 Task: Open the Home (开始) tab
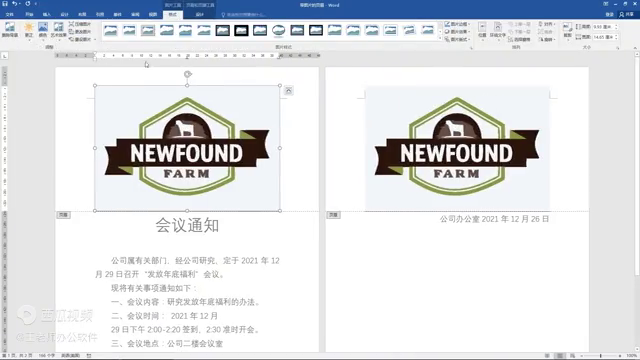tap(29, 15)
